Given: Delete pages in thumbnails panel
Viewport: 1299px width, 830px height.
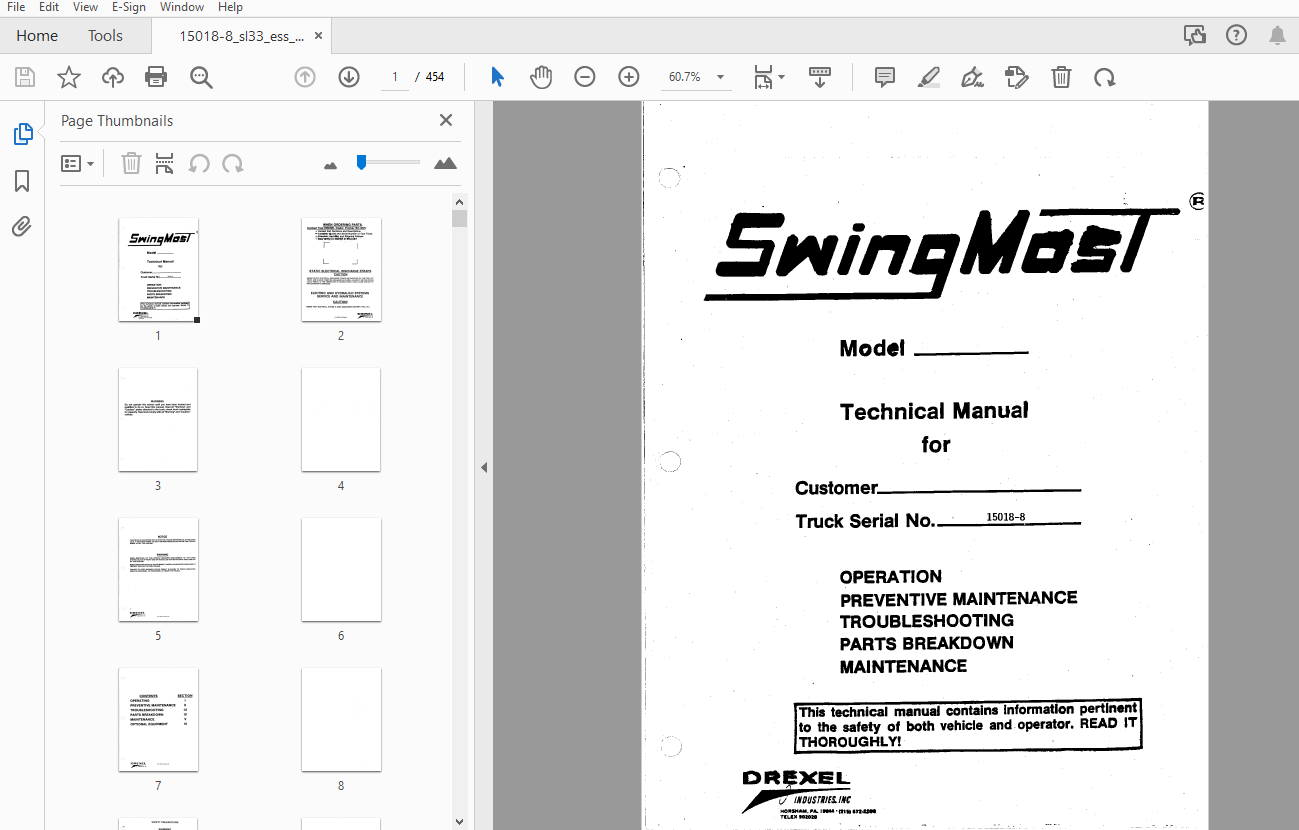Looking at the screenshot, I should 131,163.
